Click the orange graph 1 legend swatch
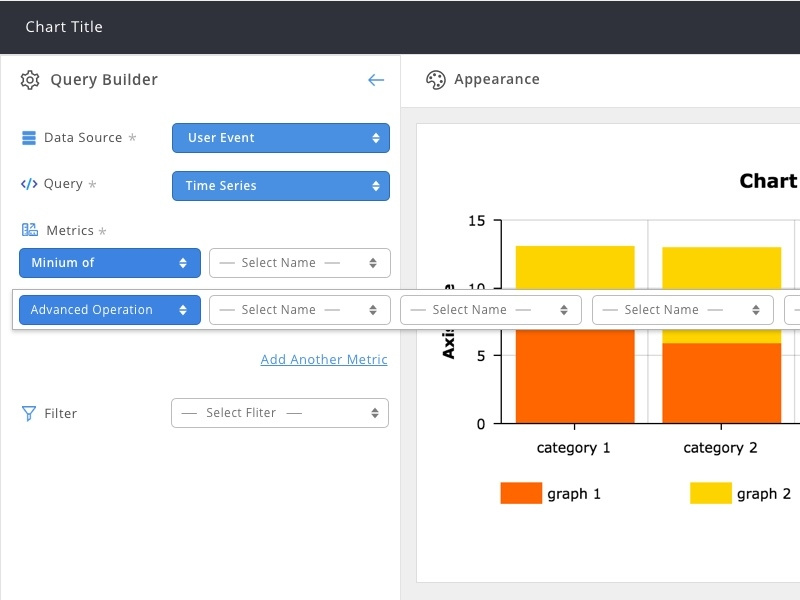800x600 pixels. pos(521,493)
